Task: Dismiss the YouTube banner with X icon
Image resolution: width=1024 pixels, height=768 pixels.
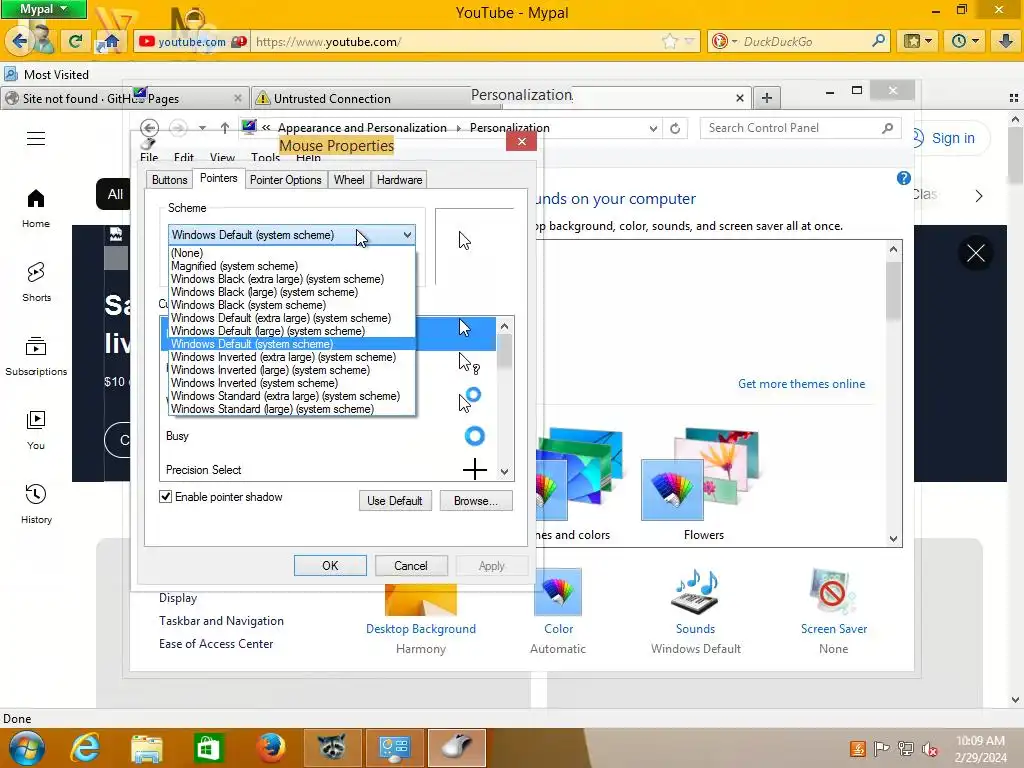Action: tap(976, 253)
